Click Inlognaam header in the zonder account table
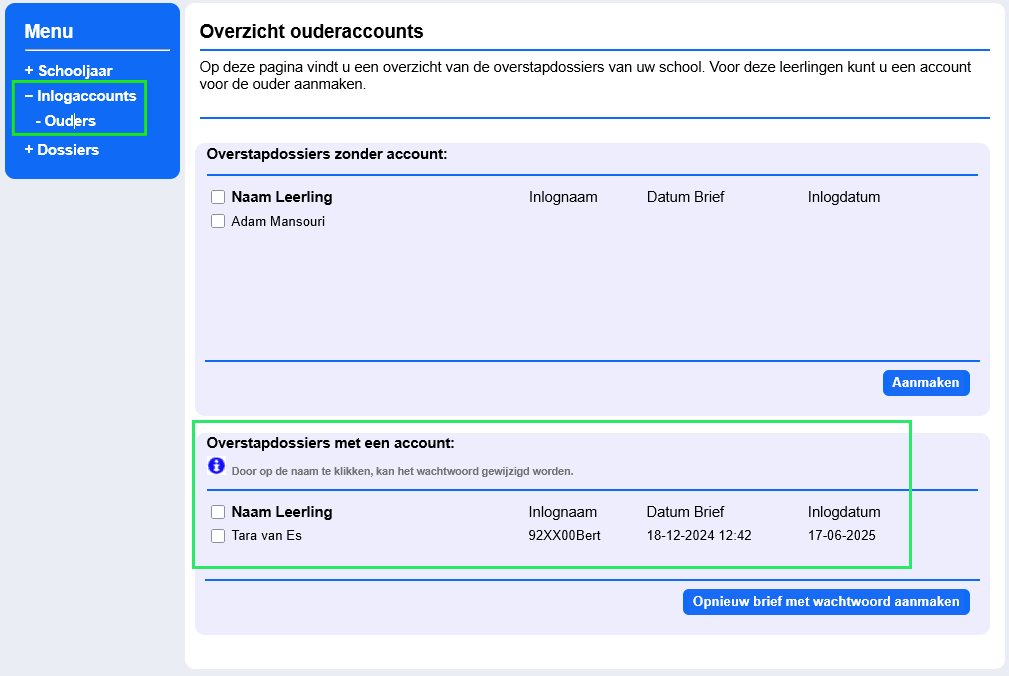 [x=563, y=197]
